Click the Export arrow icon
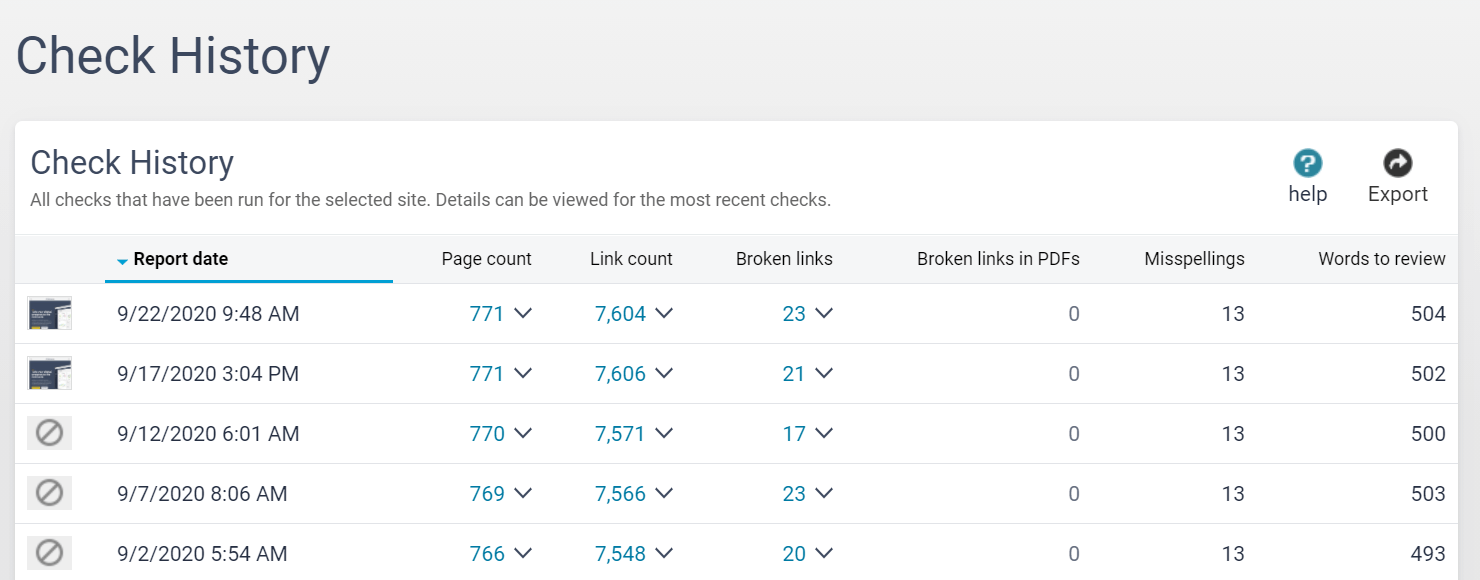 (x=1397, y=163)
